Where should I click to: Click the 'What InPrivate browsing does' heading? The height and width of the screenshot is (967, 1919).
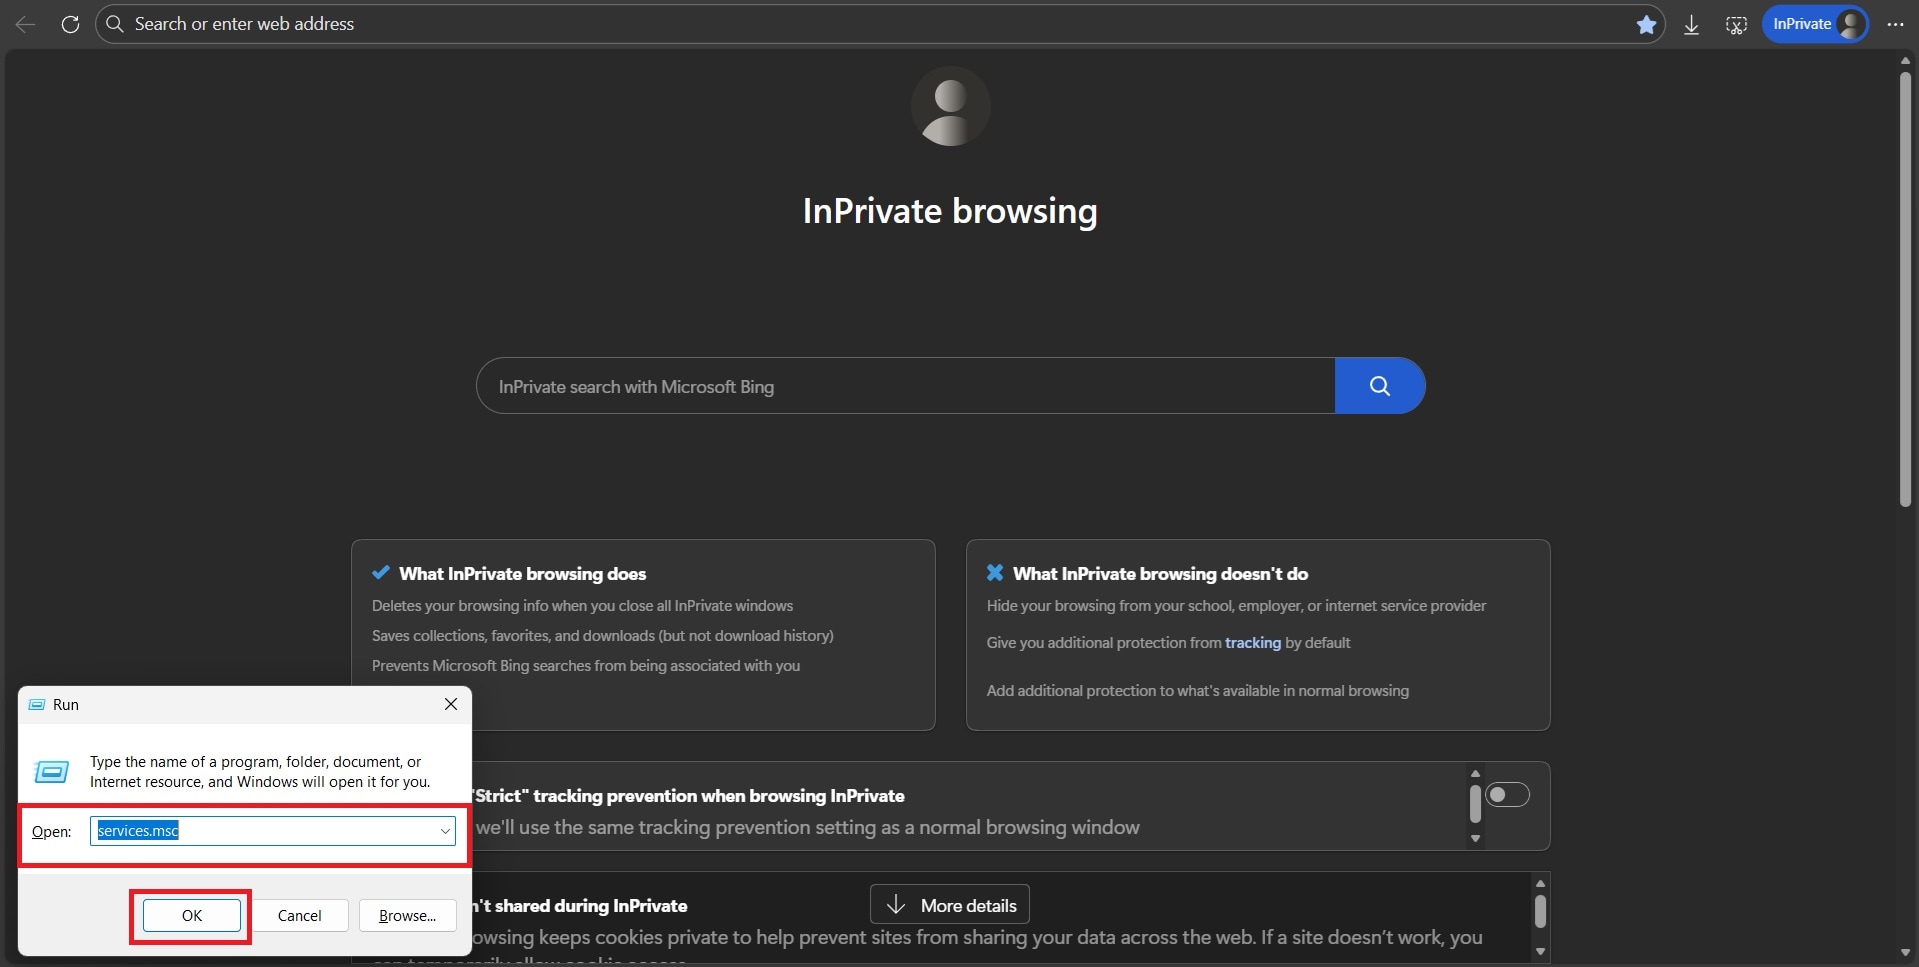coord(522,574)
